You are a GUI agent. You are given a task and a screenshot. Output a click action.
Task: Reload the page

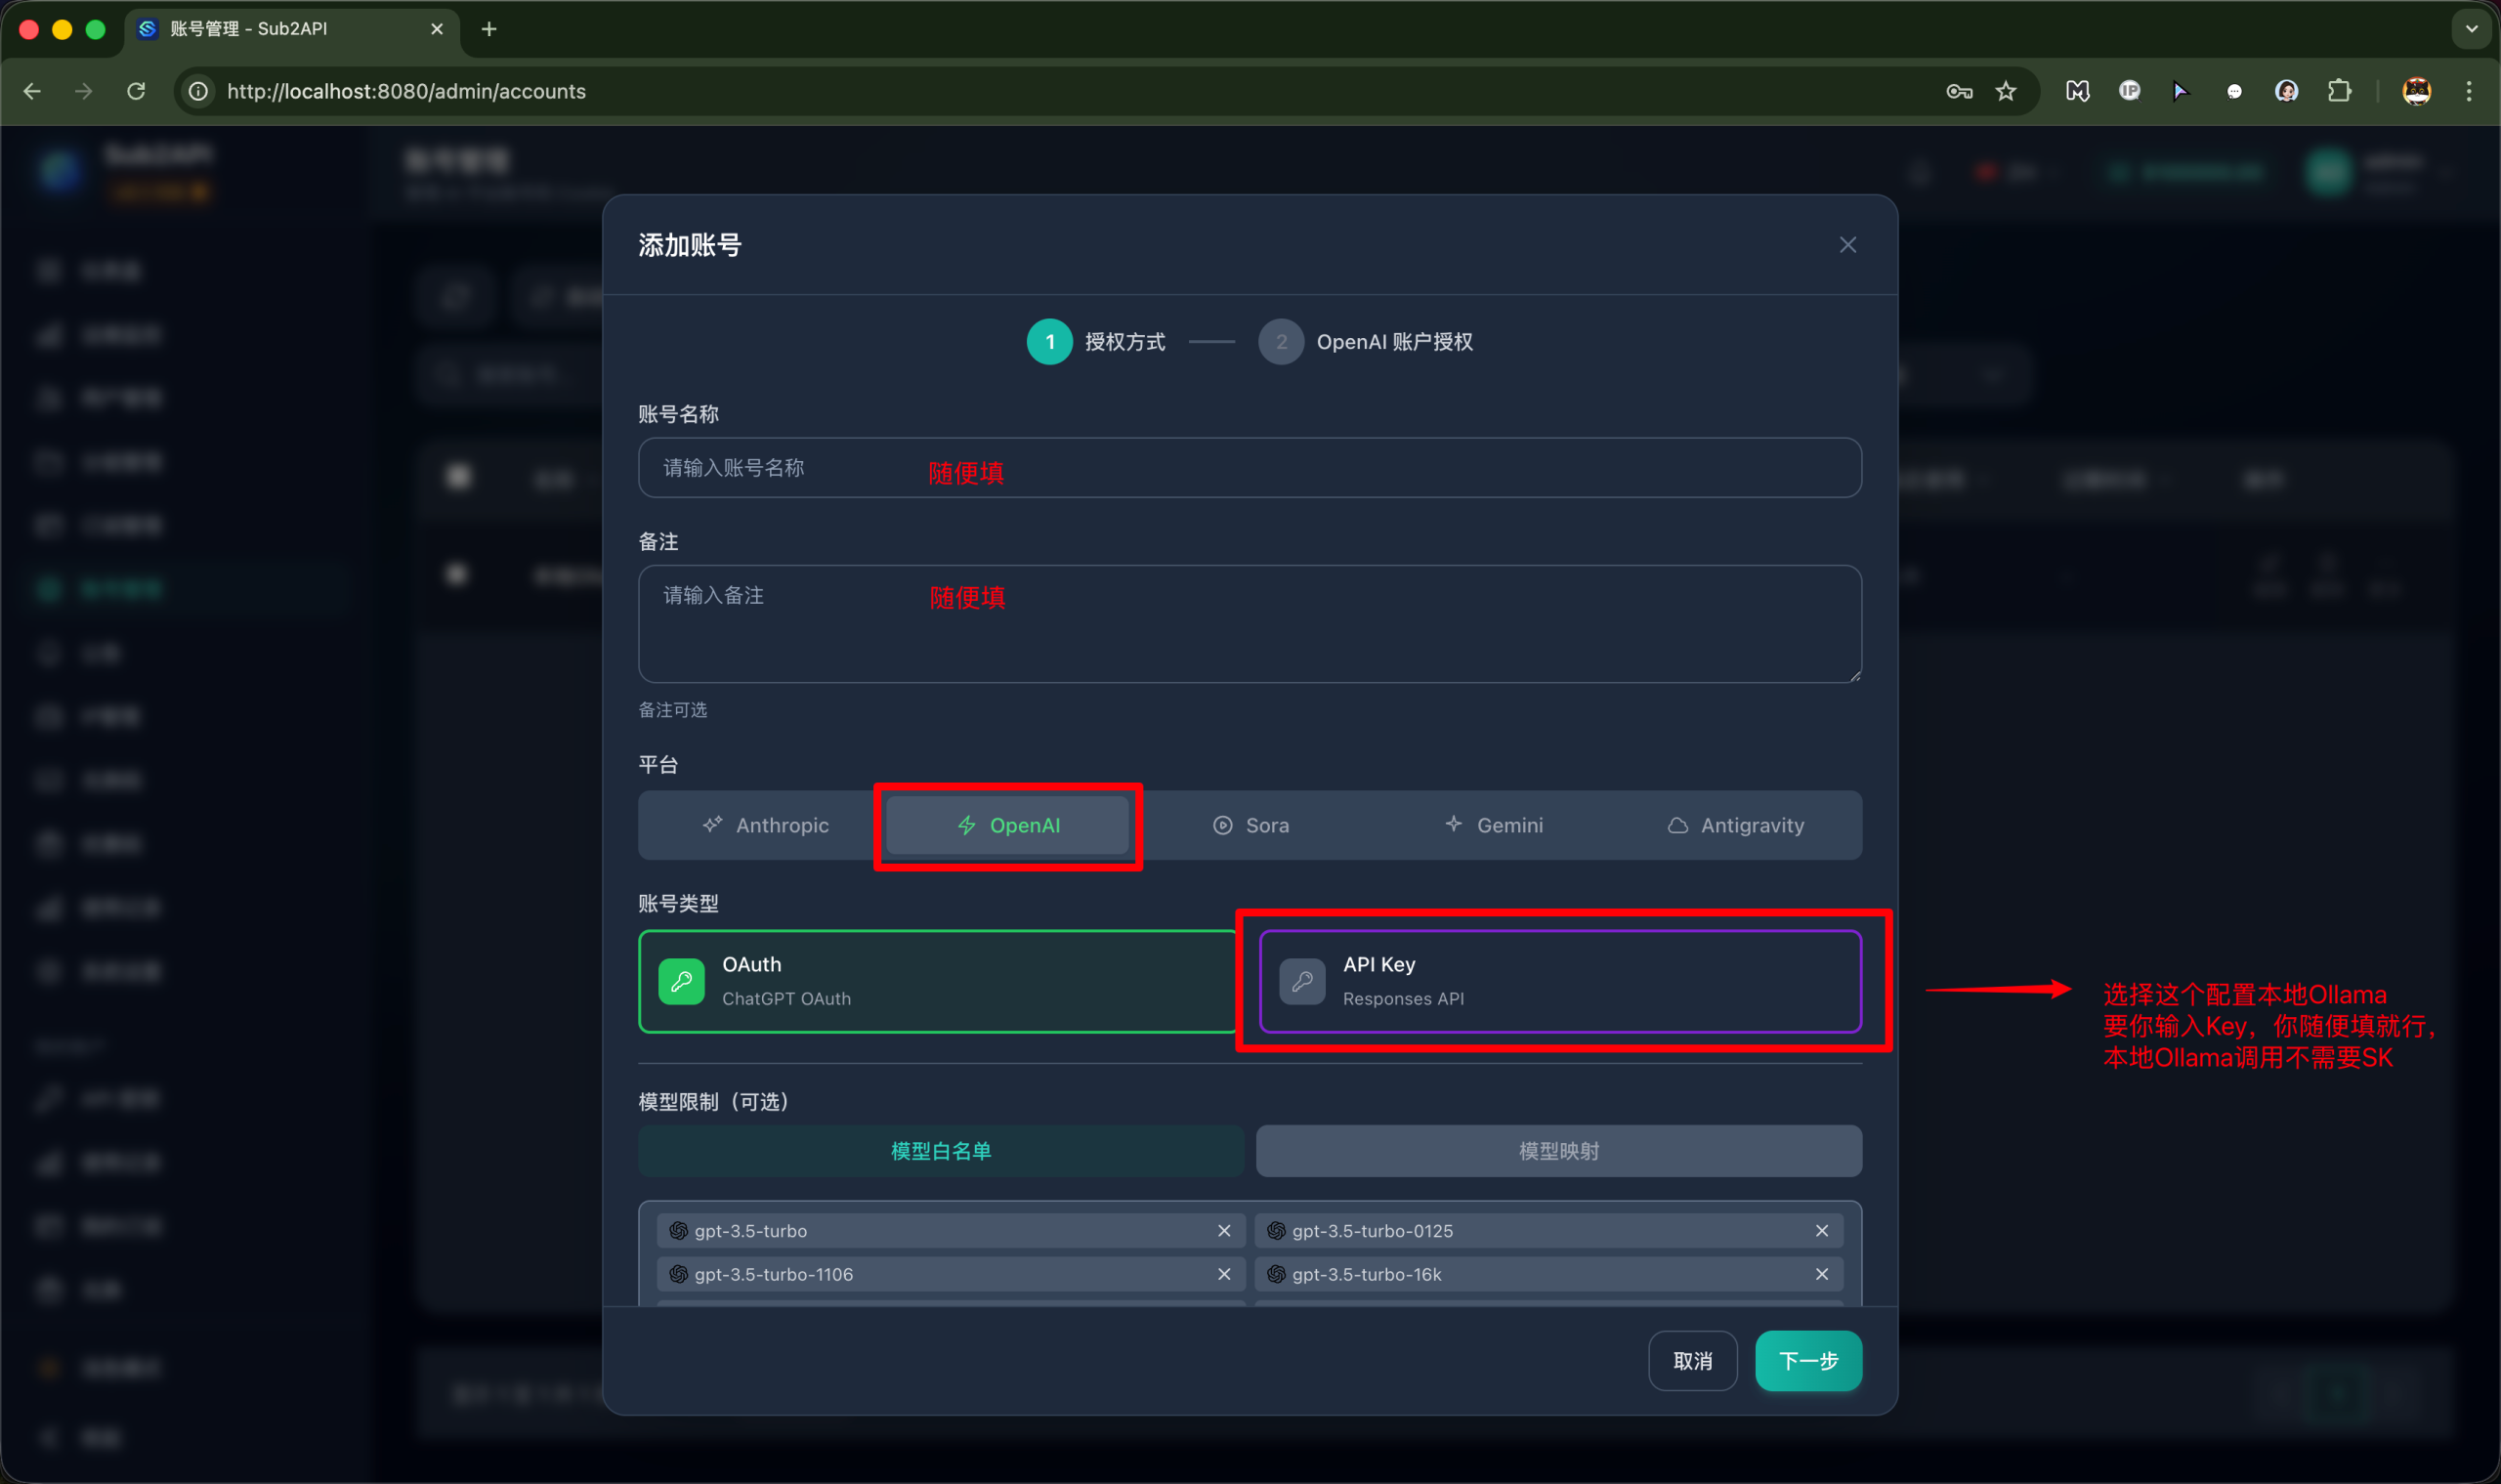point(136,91)
